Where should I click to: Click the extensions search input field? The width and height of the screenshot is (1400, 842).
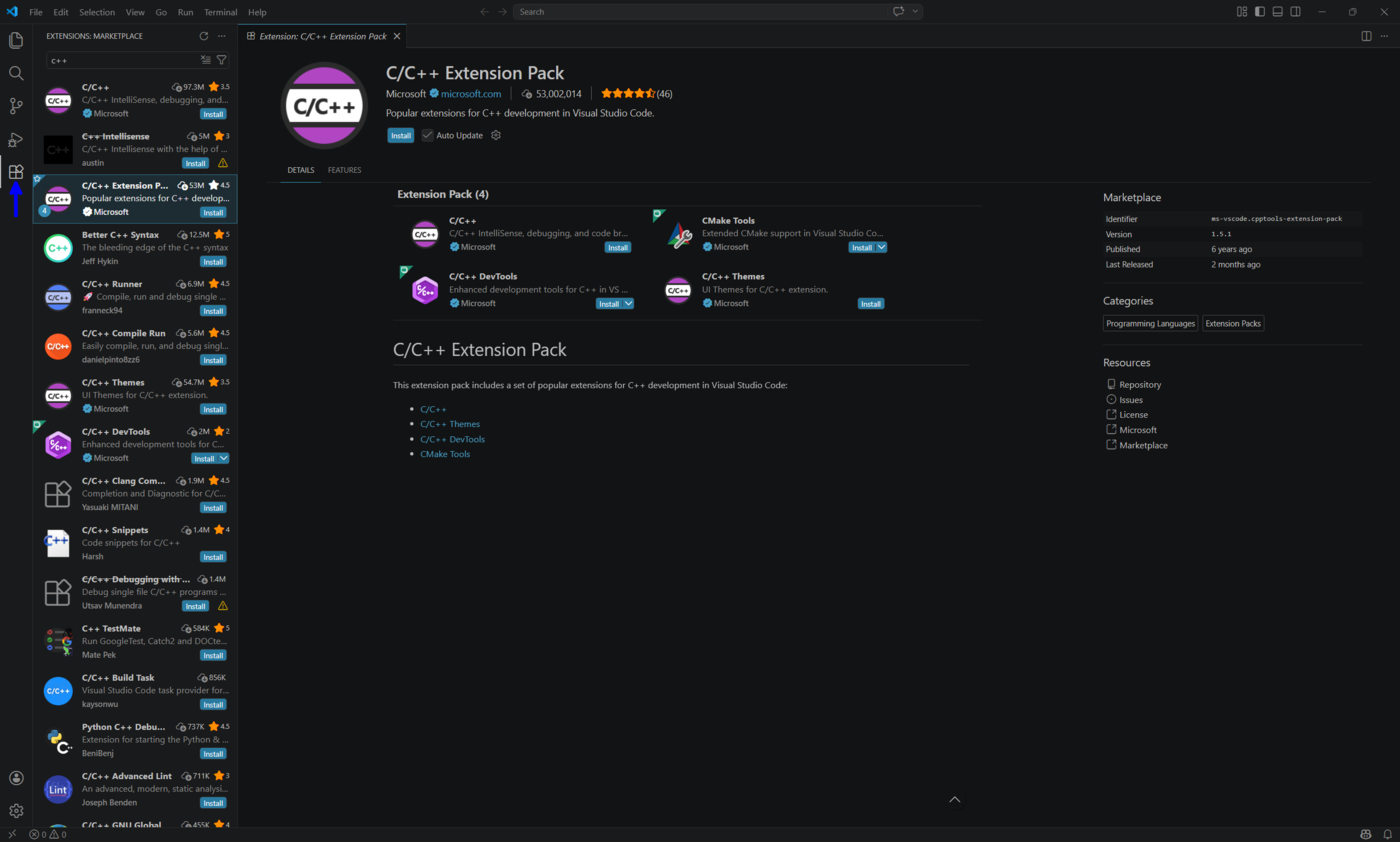(x=120, y=59)
